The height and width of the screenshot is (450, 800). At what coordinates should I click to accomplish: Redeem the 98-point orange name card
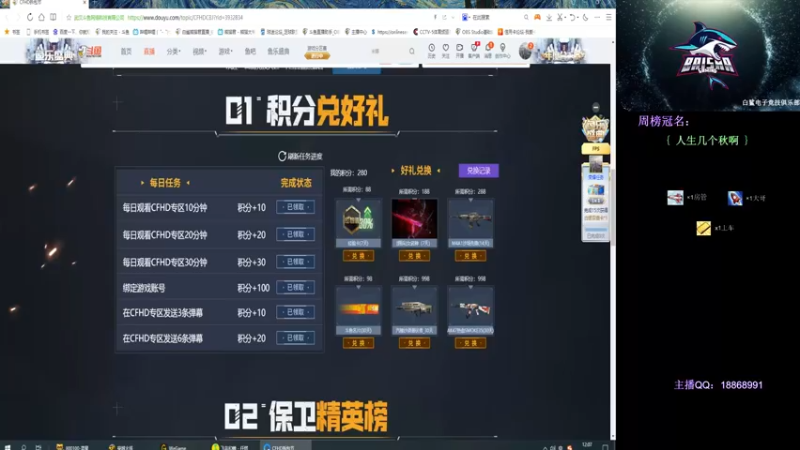[358, 343]
